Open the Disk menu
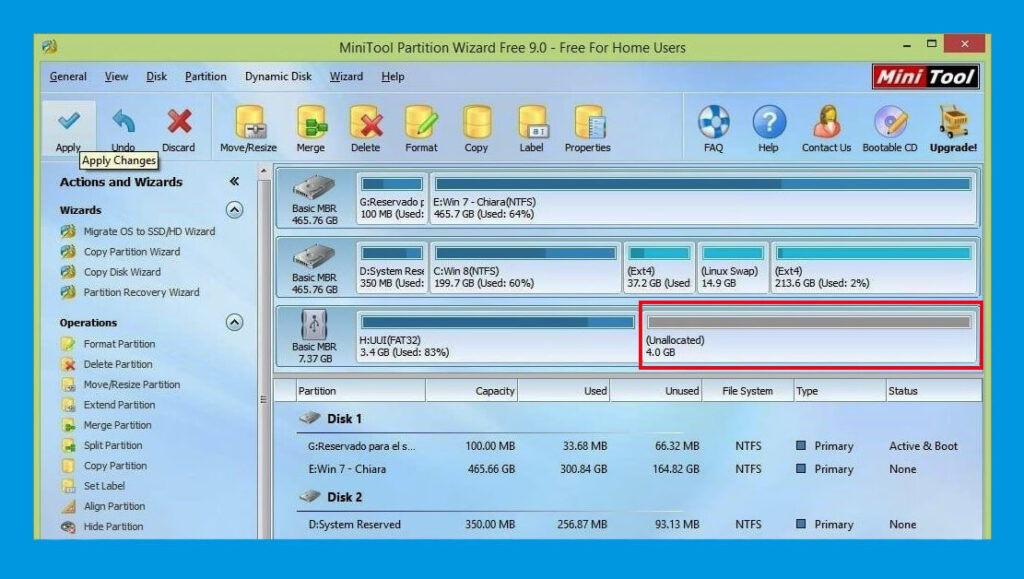Image resolution: width=1024 pixels, height=579 pixels. coord(156,76)
